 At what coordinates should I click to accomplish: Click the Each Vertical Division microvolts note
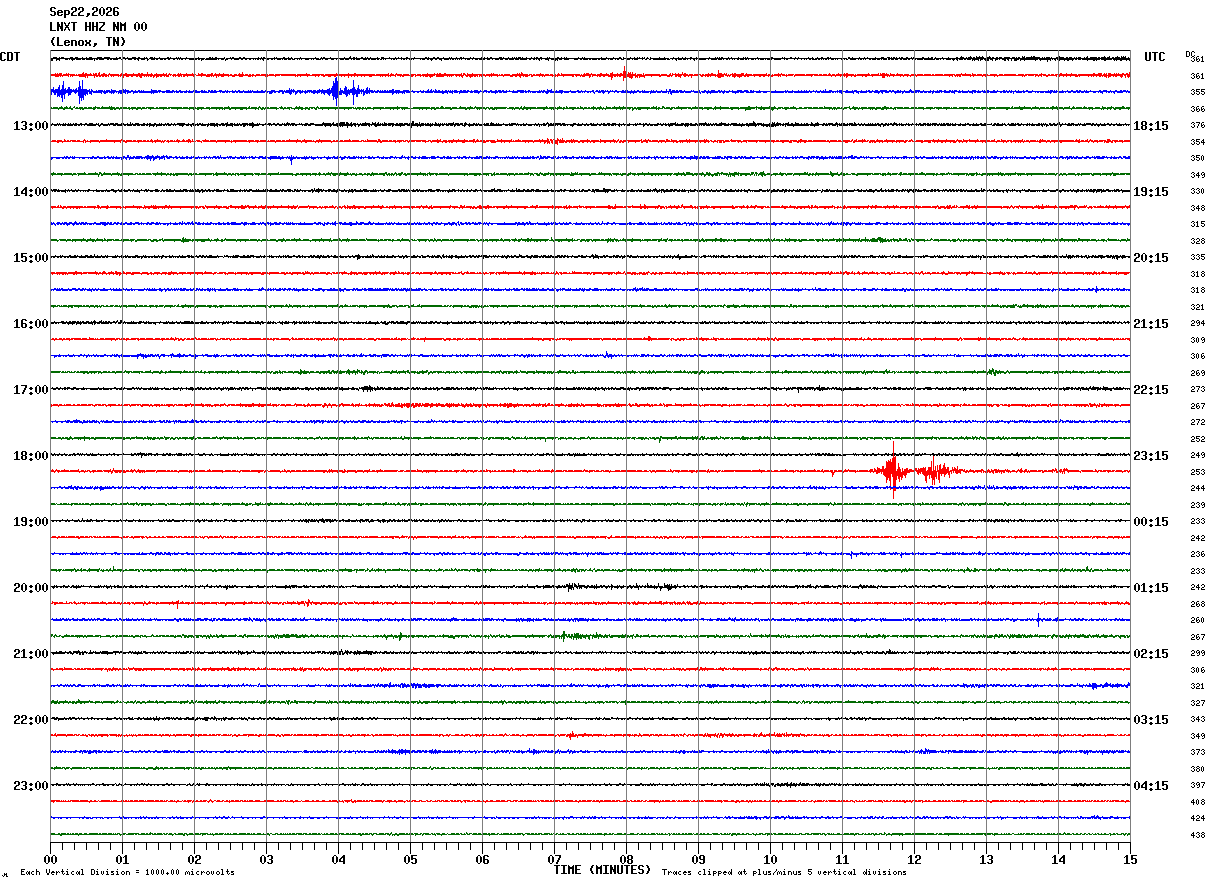point(127,872)
